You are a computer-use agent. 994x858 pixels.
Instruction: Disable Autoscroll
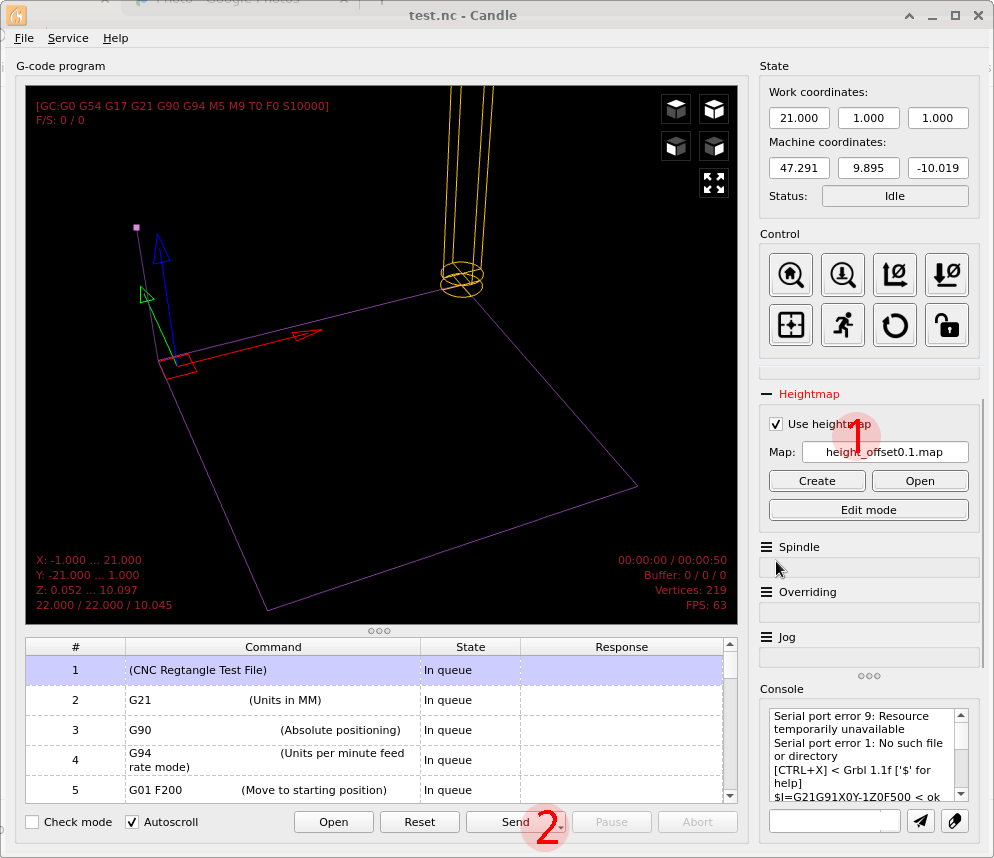131,822
